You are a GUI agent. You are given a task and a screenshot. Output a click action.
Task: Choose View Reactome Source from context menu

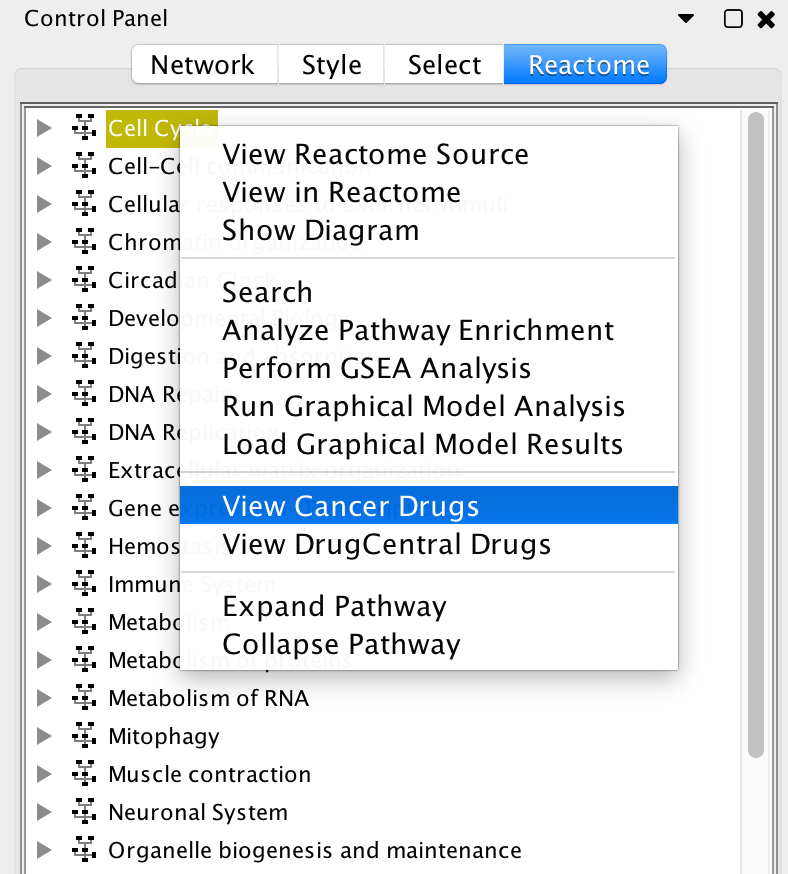coord(429,154)
